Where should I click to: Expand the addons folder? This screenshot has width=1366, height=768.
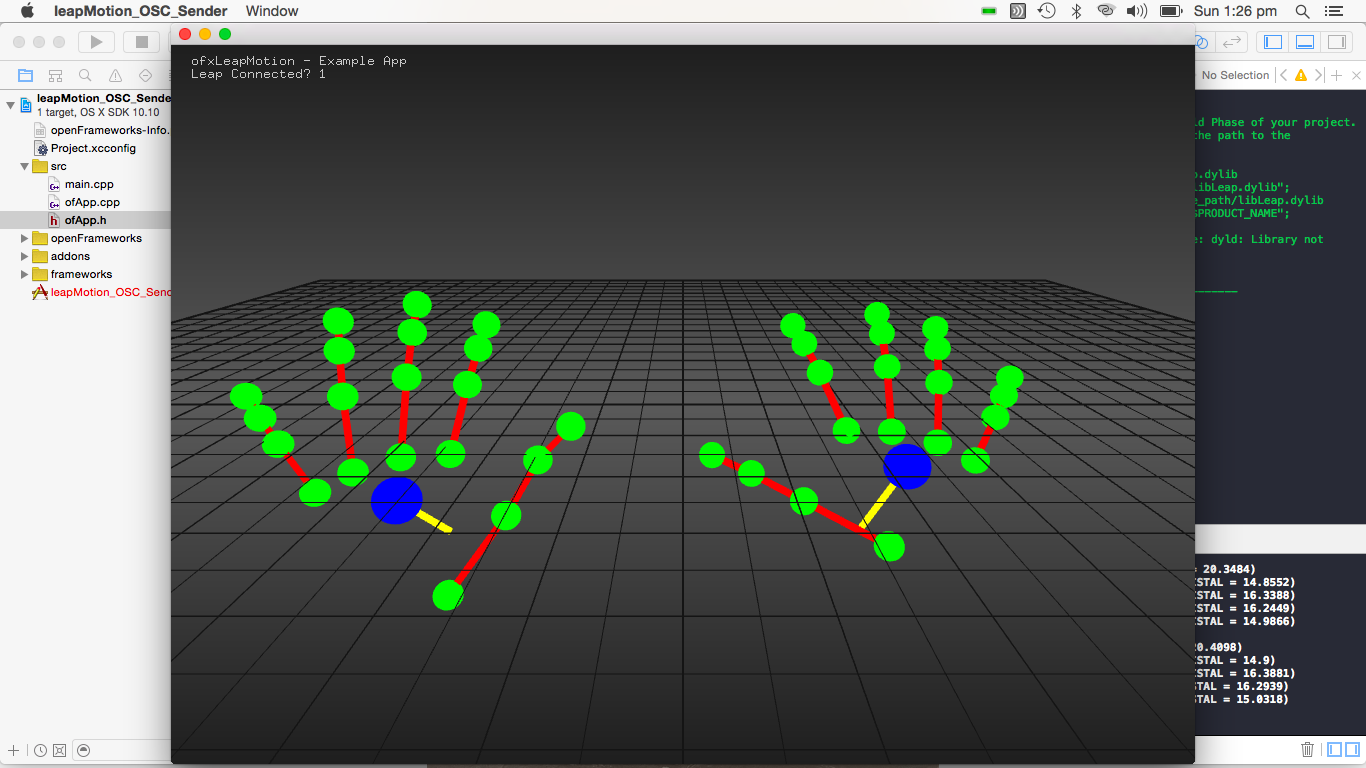(25, 256)
